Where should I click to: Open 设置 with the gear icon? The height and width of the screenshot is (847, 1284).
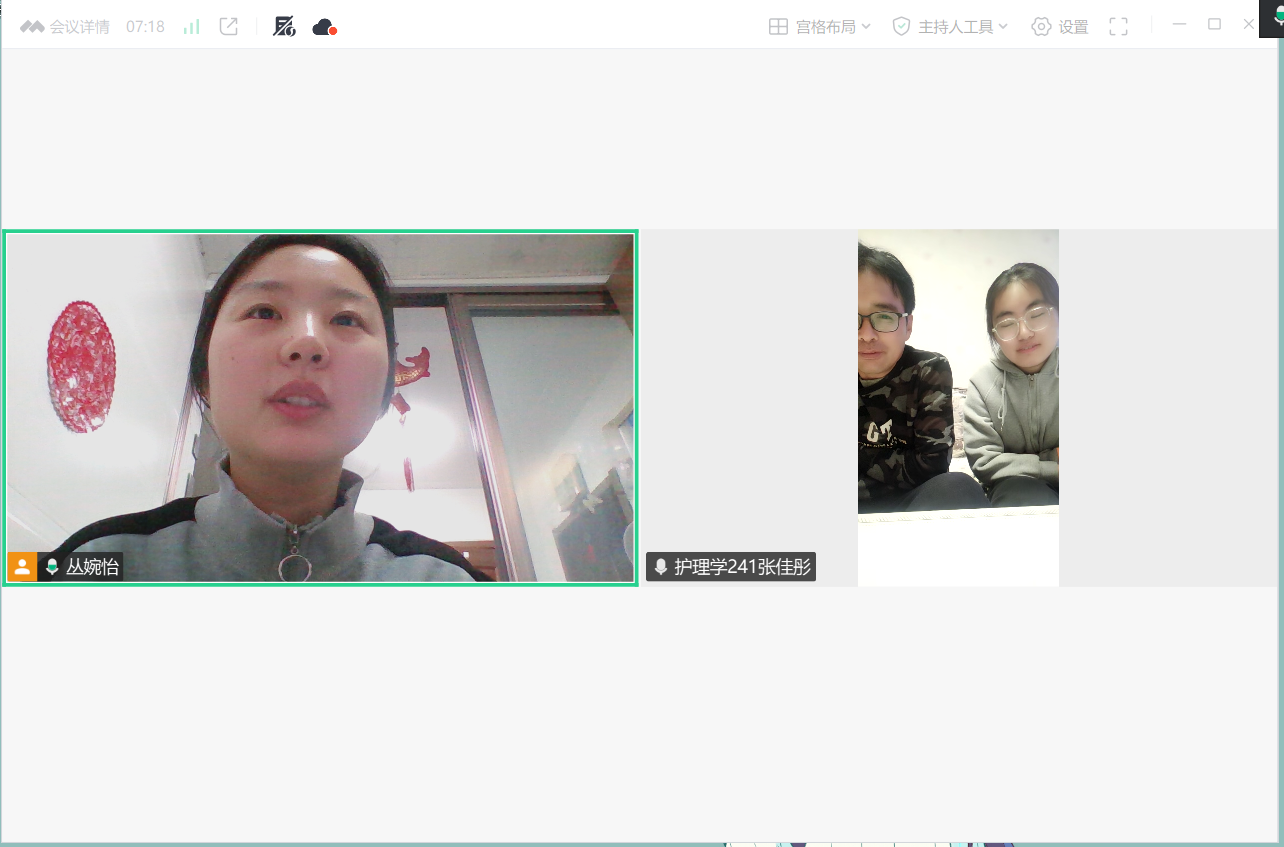[1060, 27]
